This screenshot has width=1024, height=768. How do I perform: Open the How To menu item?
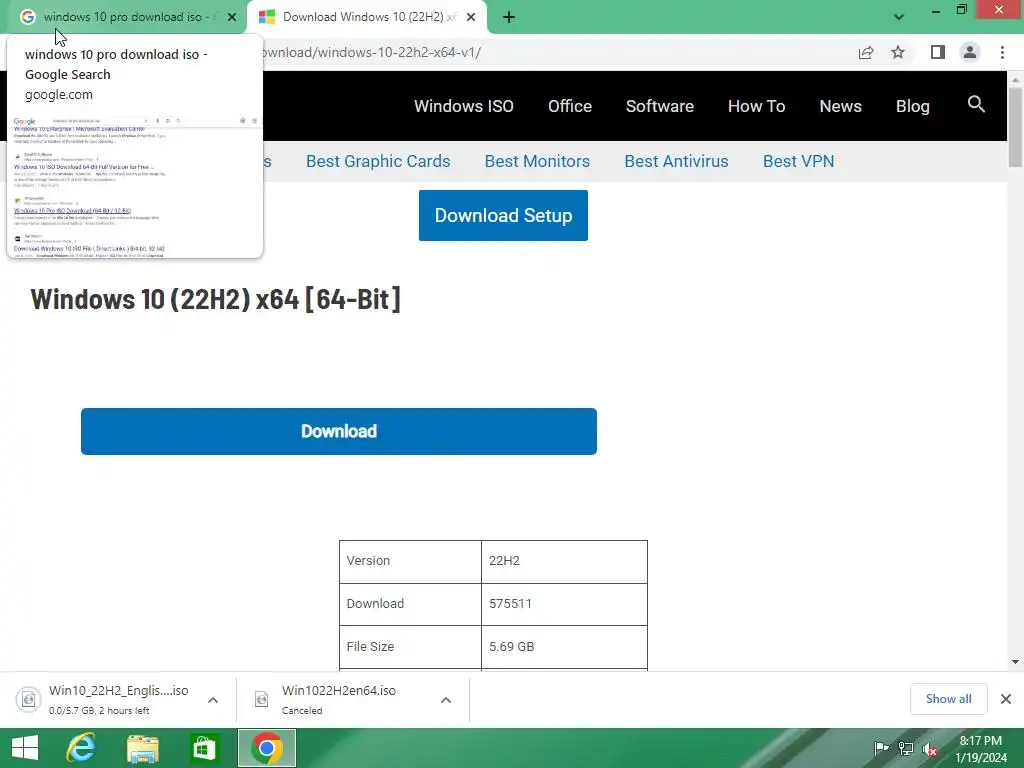[756, 106]
